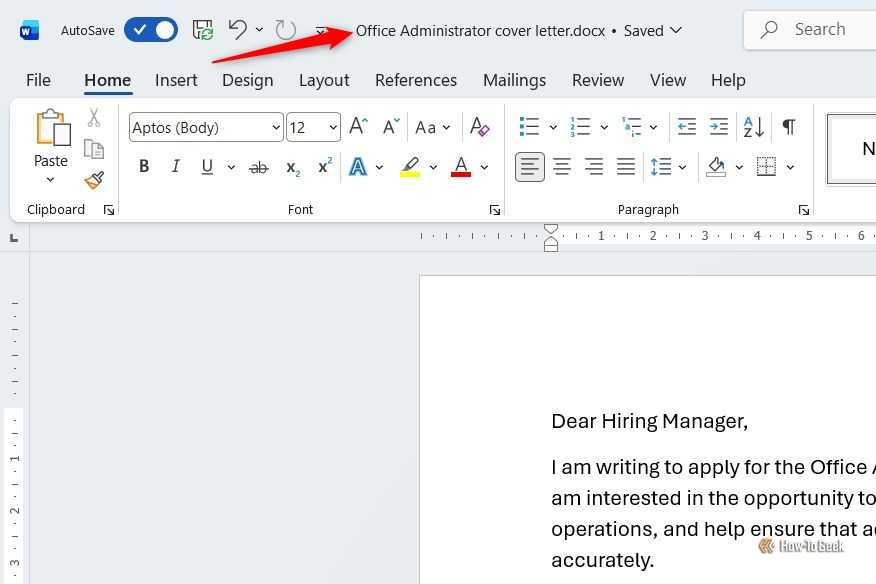
Task: Click the Save icon in title bar
Action: click(203, 30)
